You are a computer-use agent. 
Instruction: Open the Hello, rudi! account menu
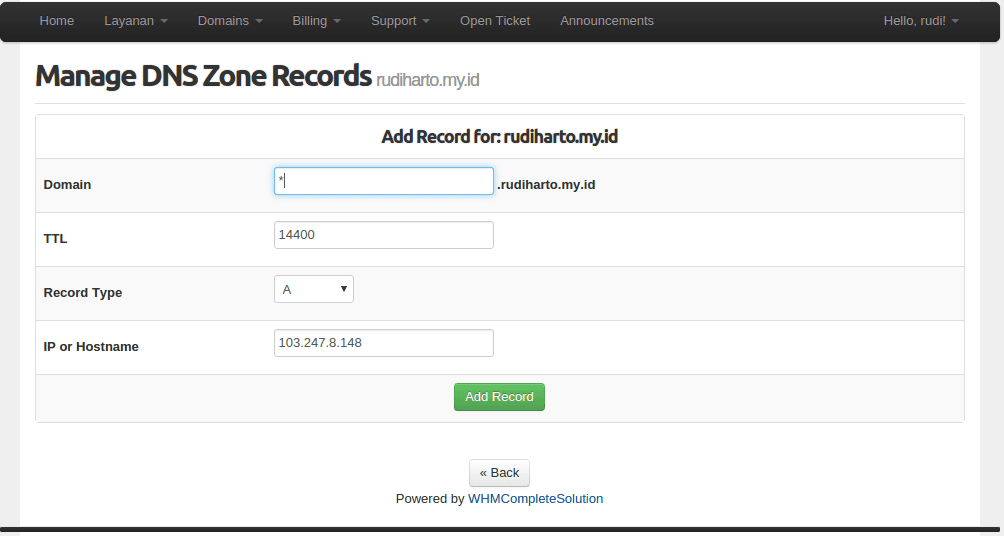(921, 20)
